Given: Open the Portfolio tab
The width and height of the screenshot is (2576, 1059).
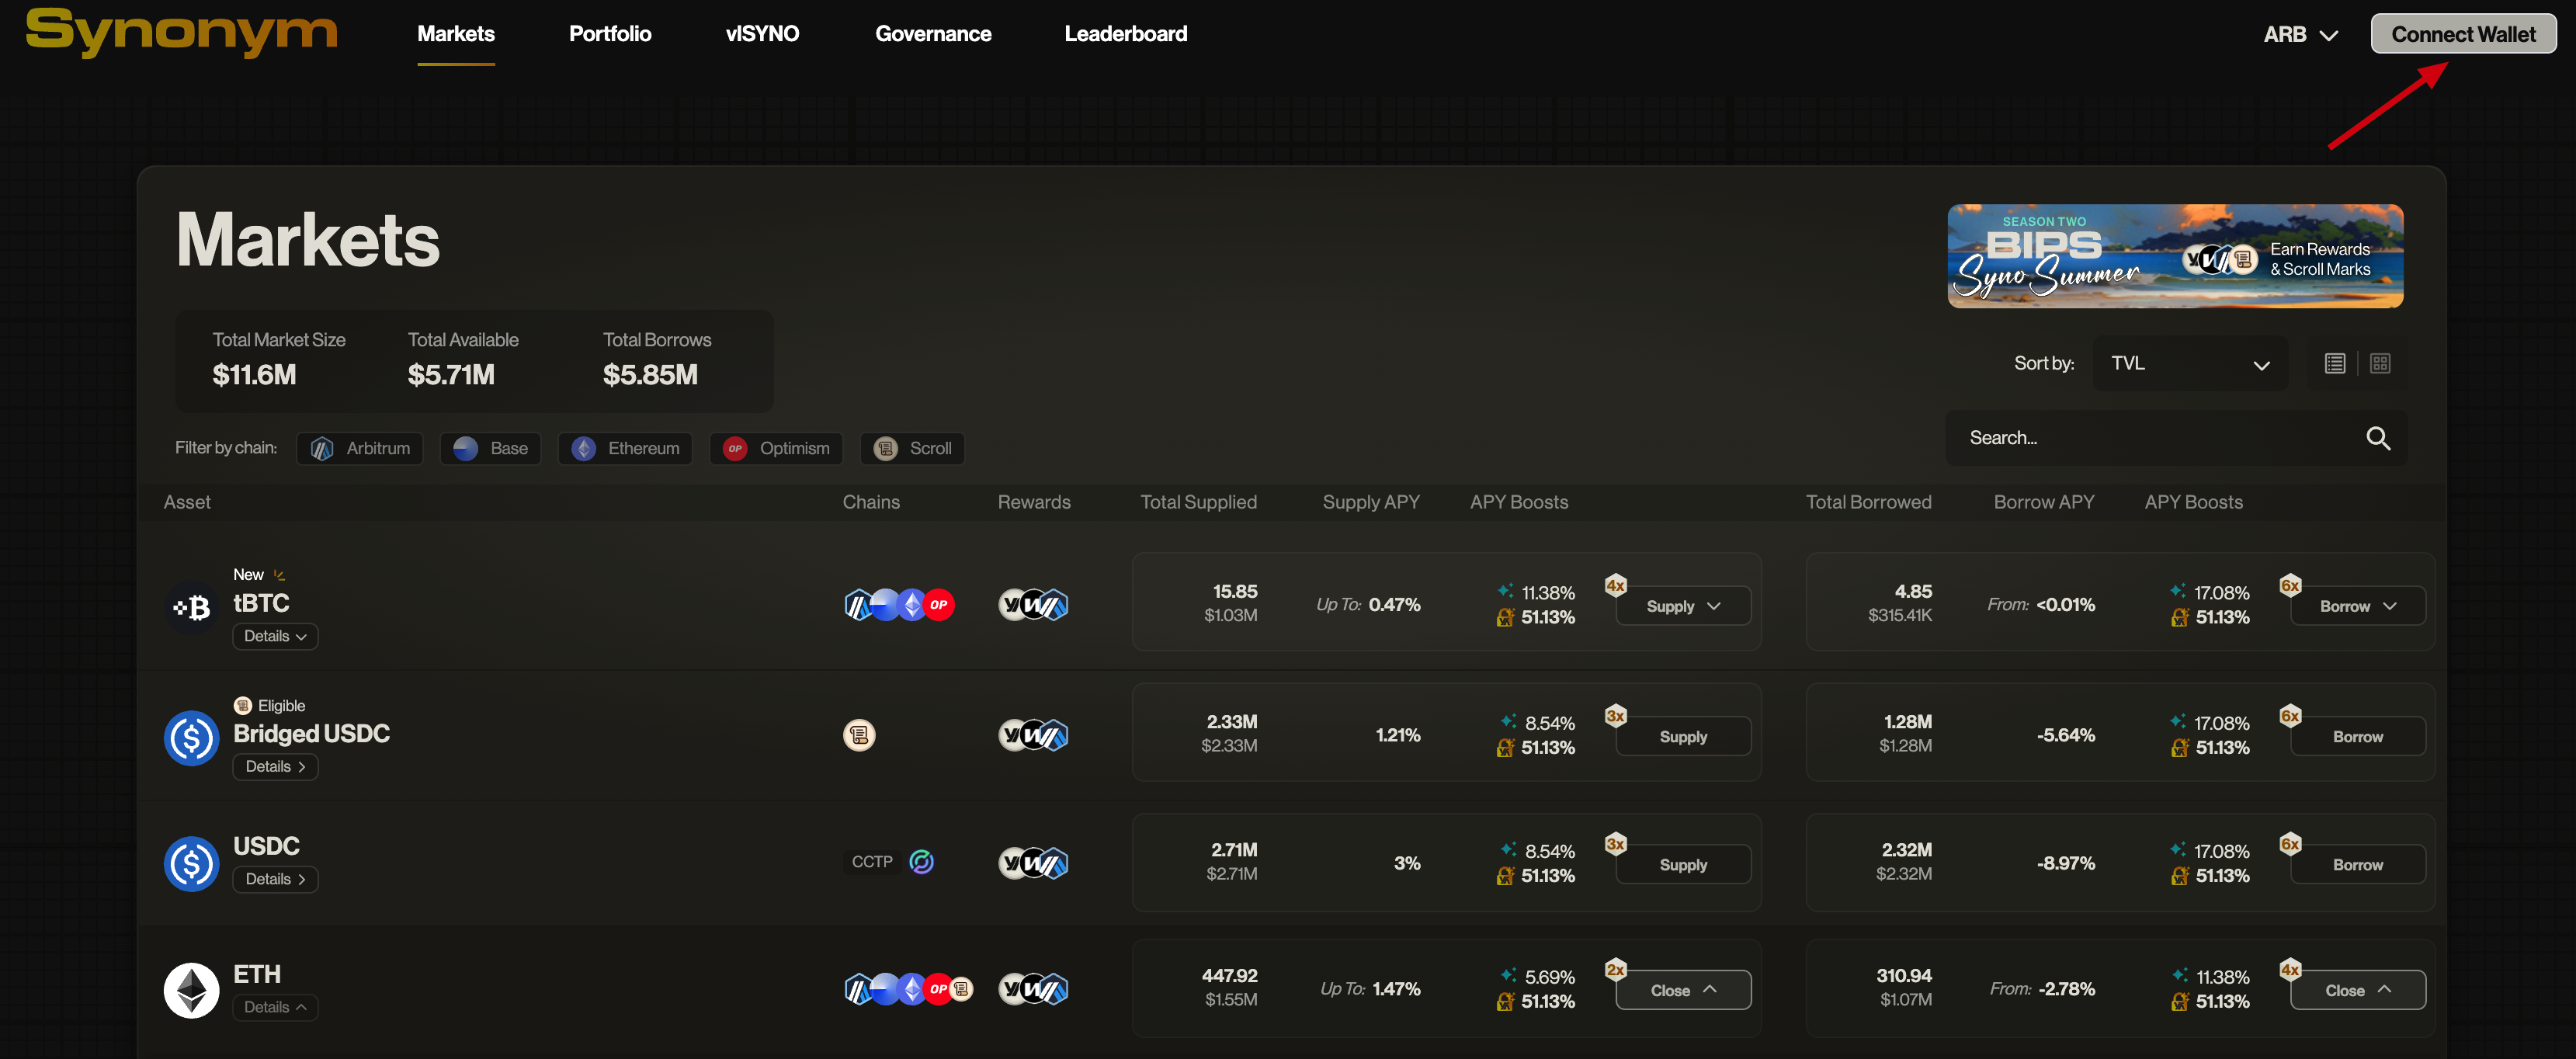Looking at the screenshot, I should [610, 34].
